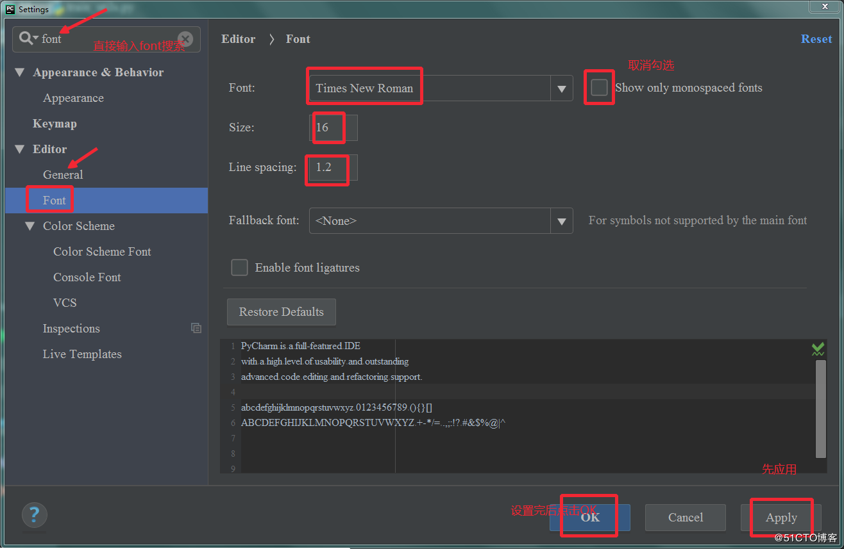The width and height of the screenshot is (844, 549).
Task: Apply the font settings
Action: click(781, 517)
